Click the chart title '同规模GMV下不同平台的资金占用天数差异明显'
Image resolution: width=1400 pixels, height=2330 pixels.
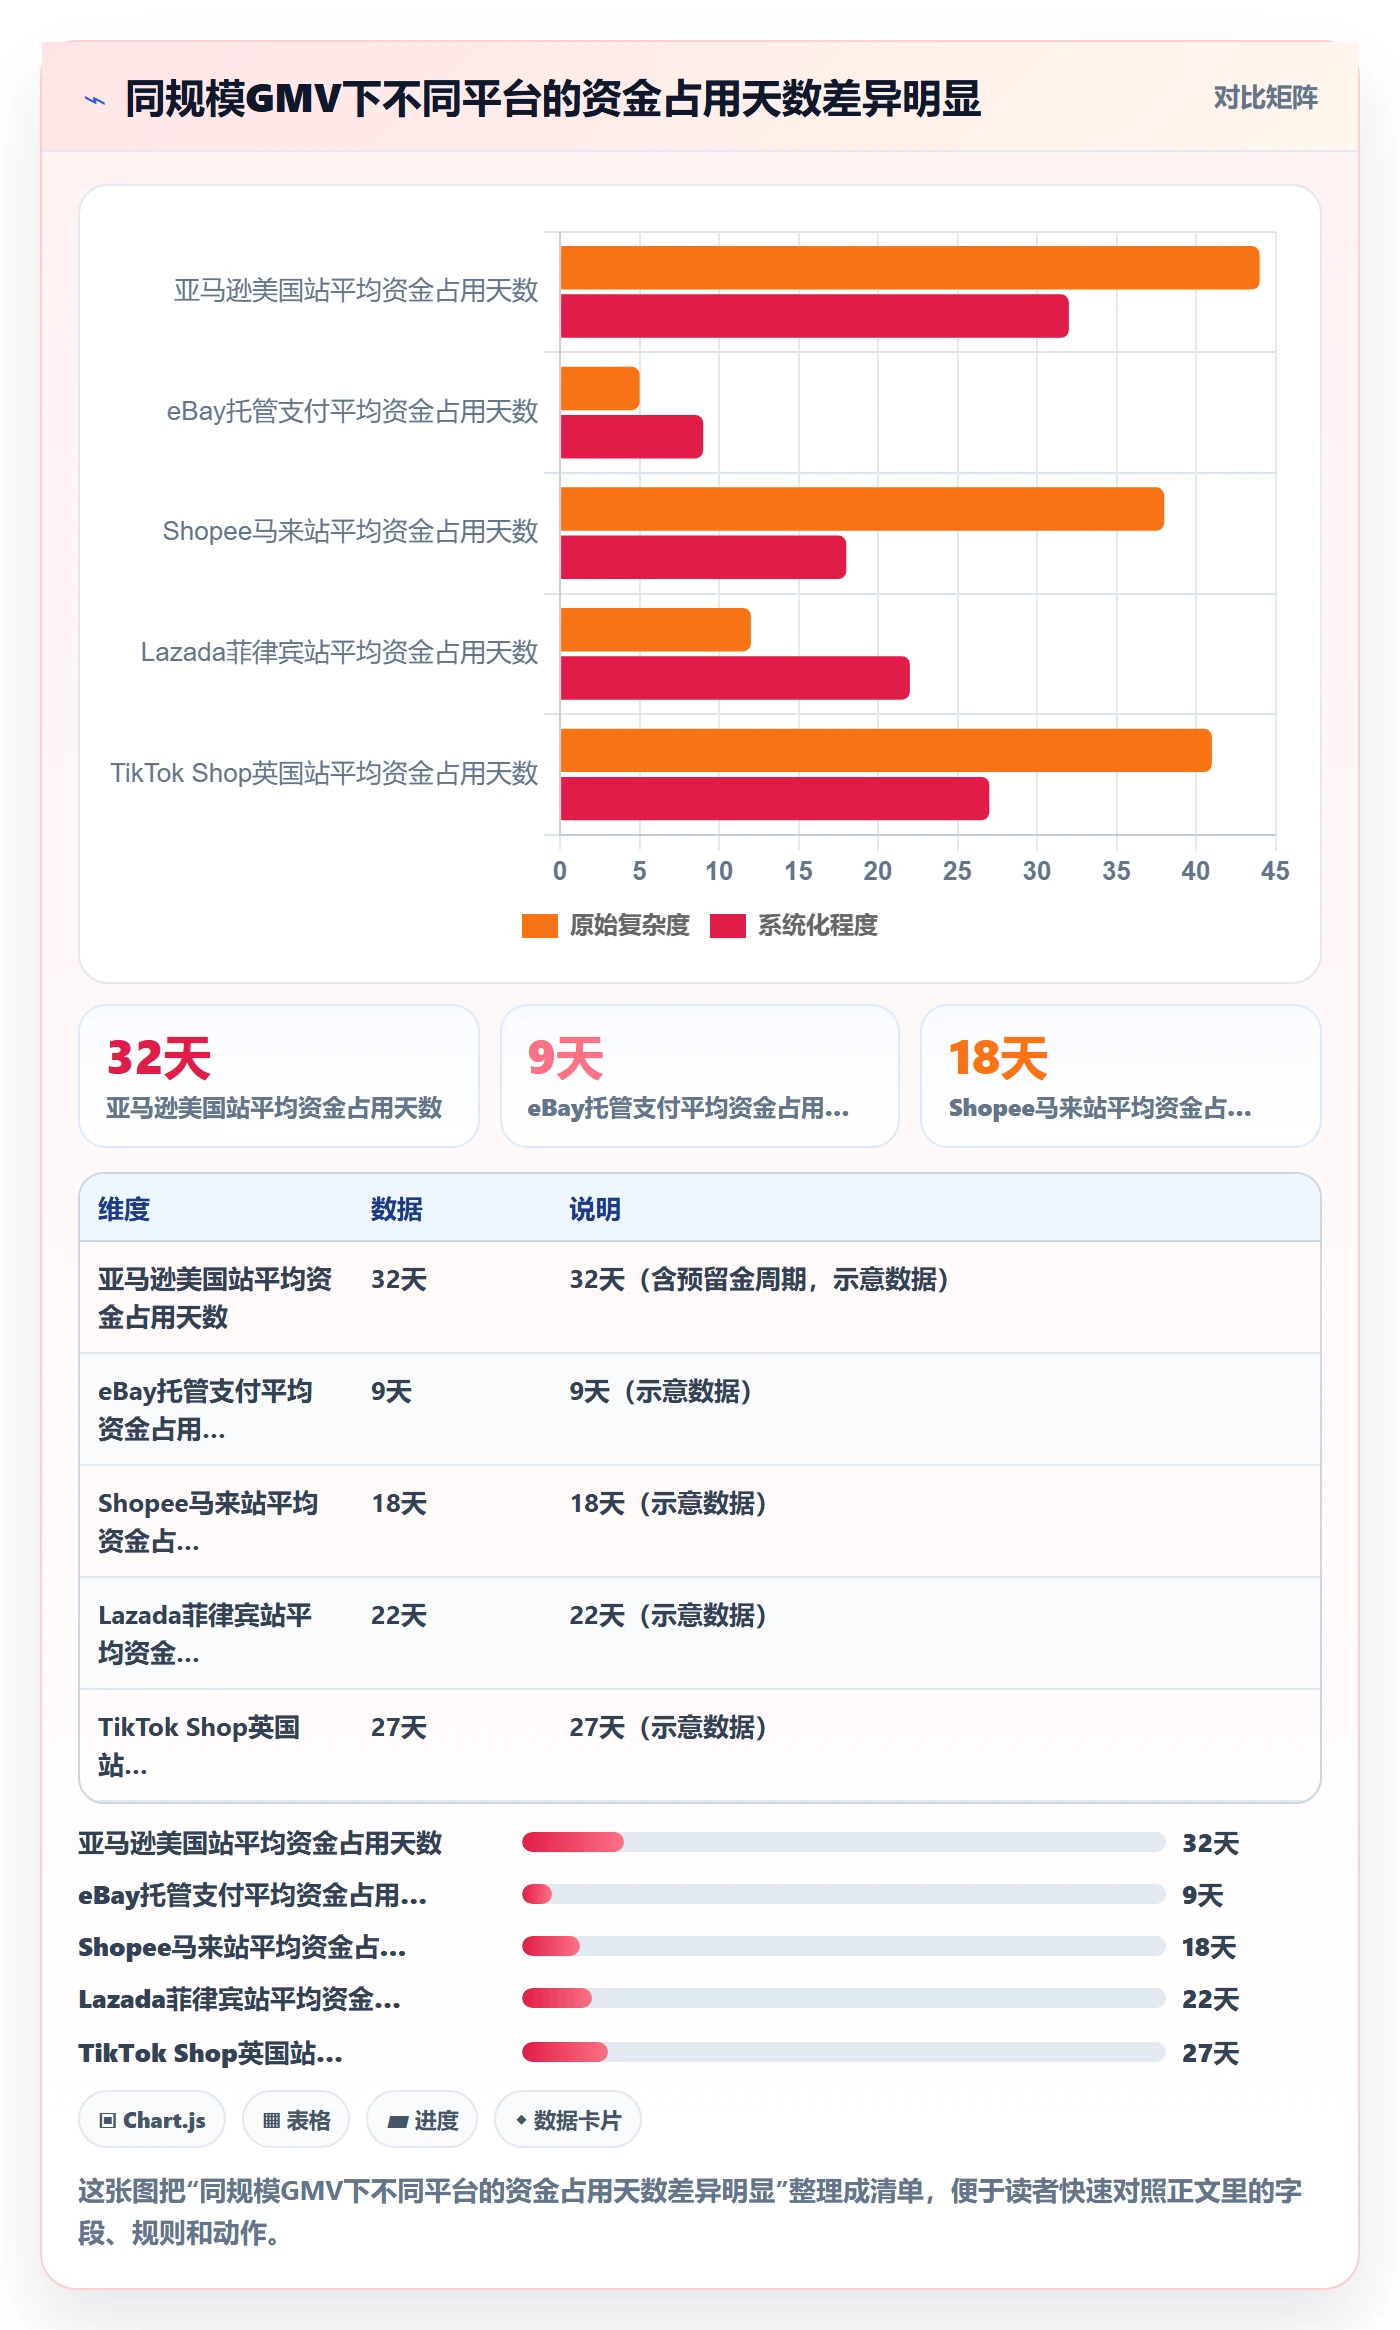[x=553, y=99]
